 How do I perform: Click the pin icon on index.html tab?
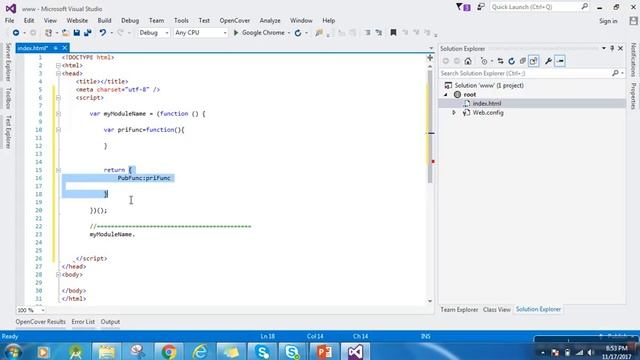(x=56, y=48)
